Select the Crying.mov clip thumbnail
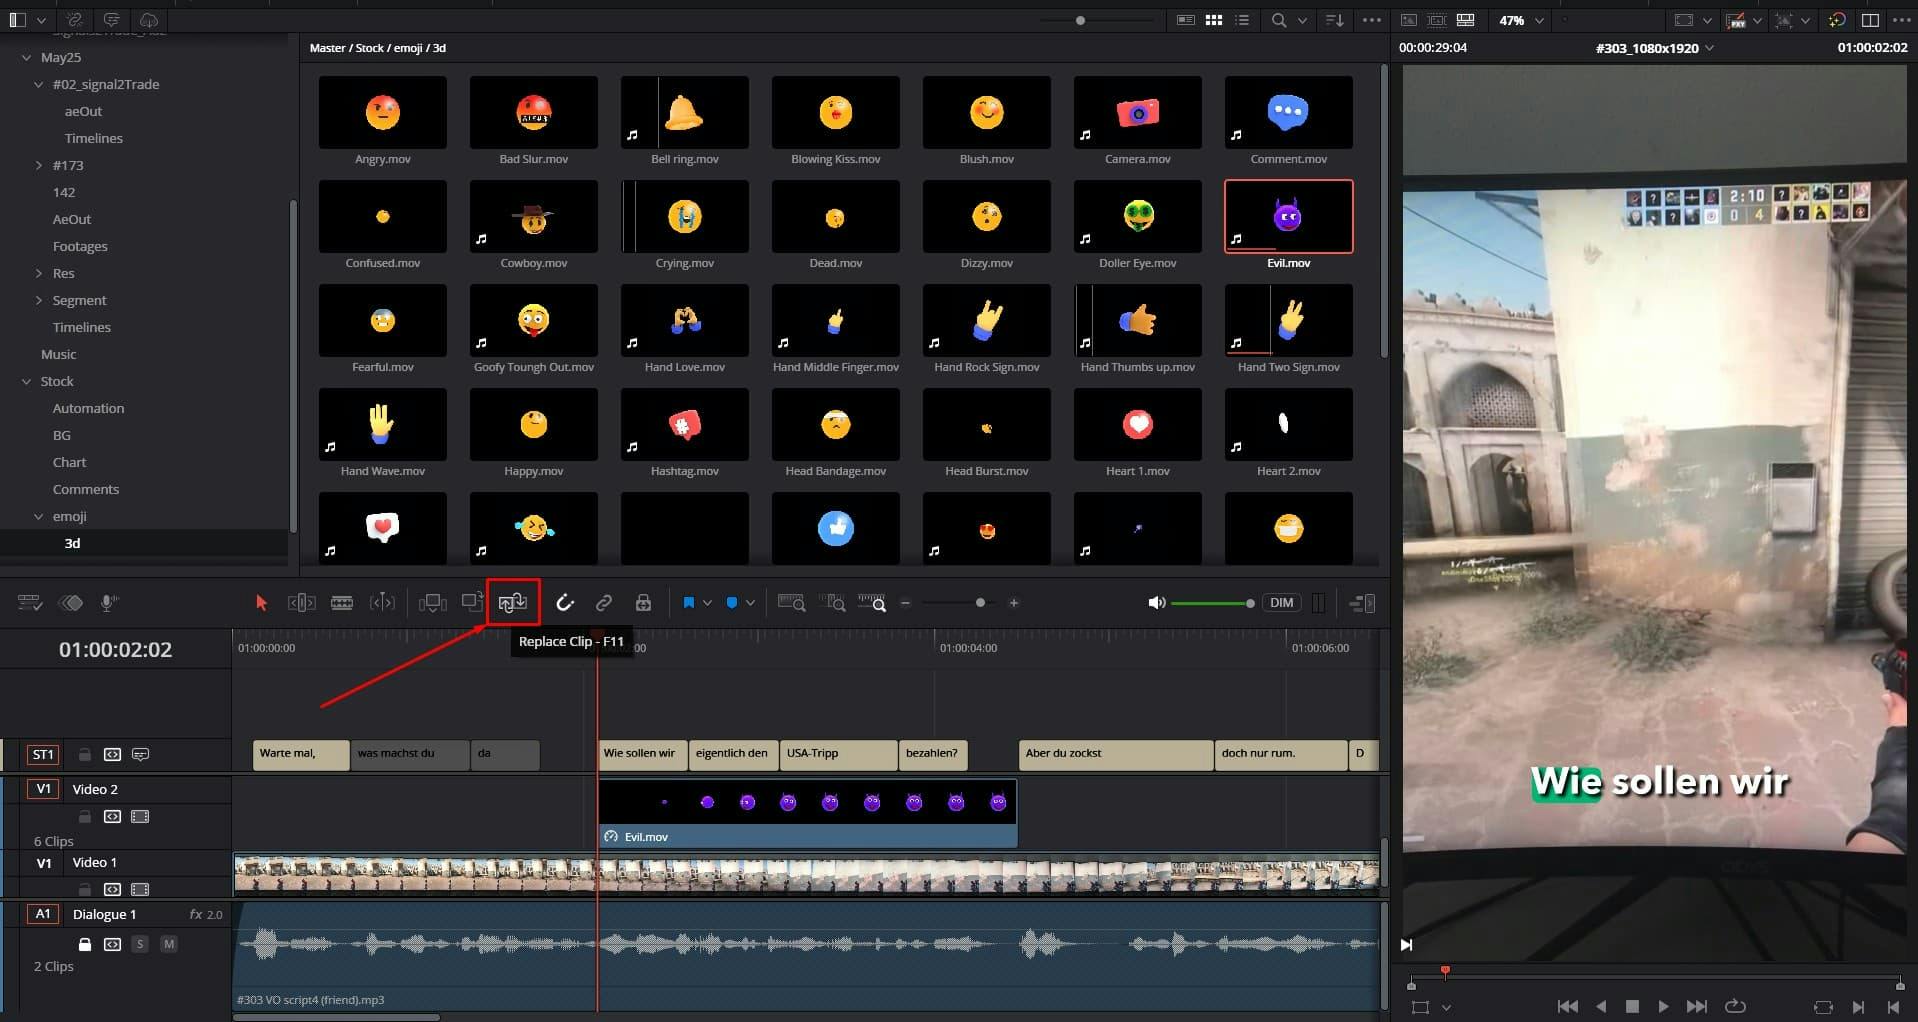 [685, 217]
